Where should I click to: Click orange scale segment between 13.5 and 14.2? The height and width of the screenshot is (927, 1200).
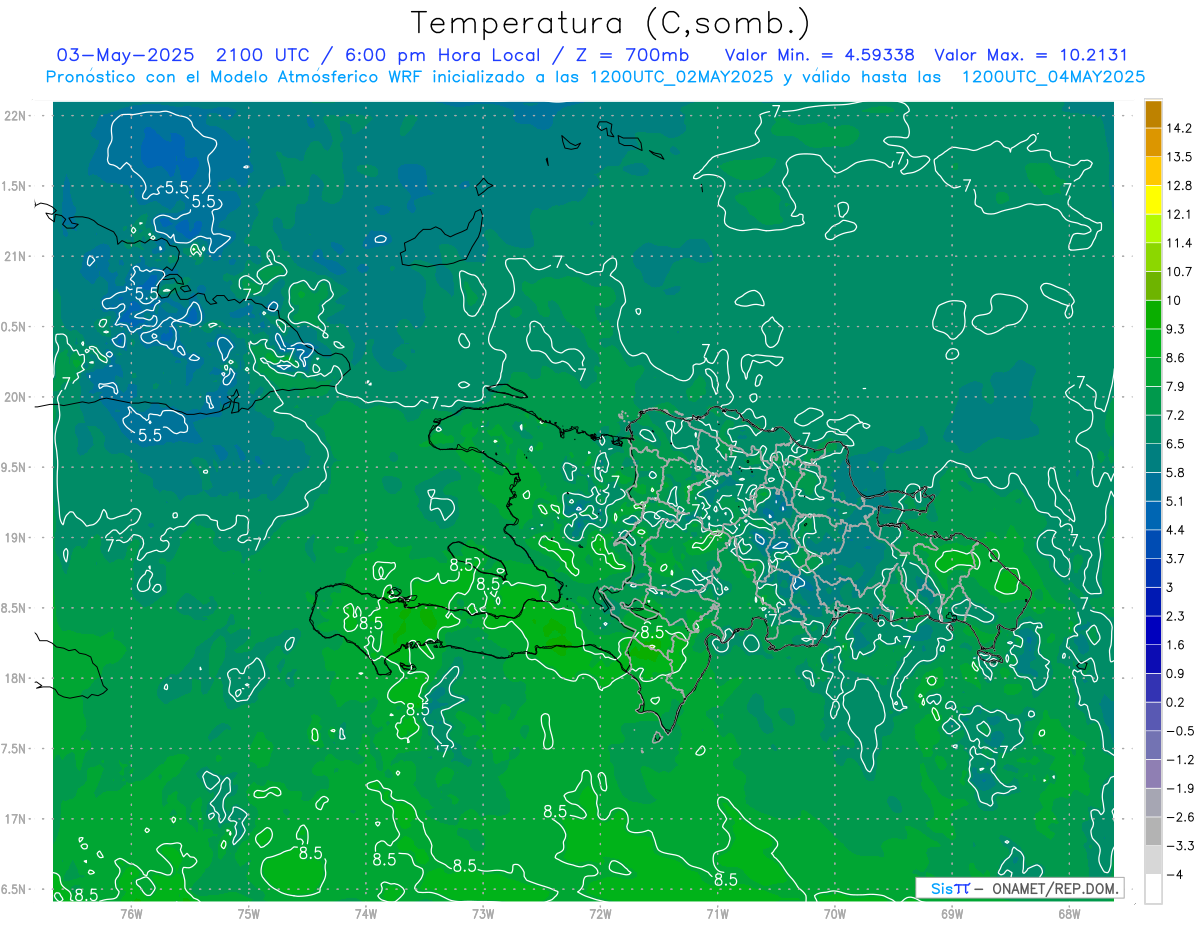(x=1153, y=143)
